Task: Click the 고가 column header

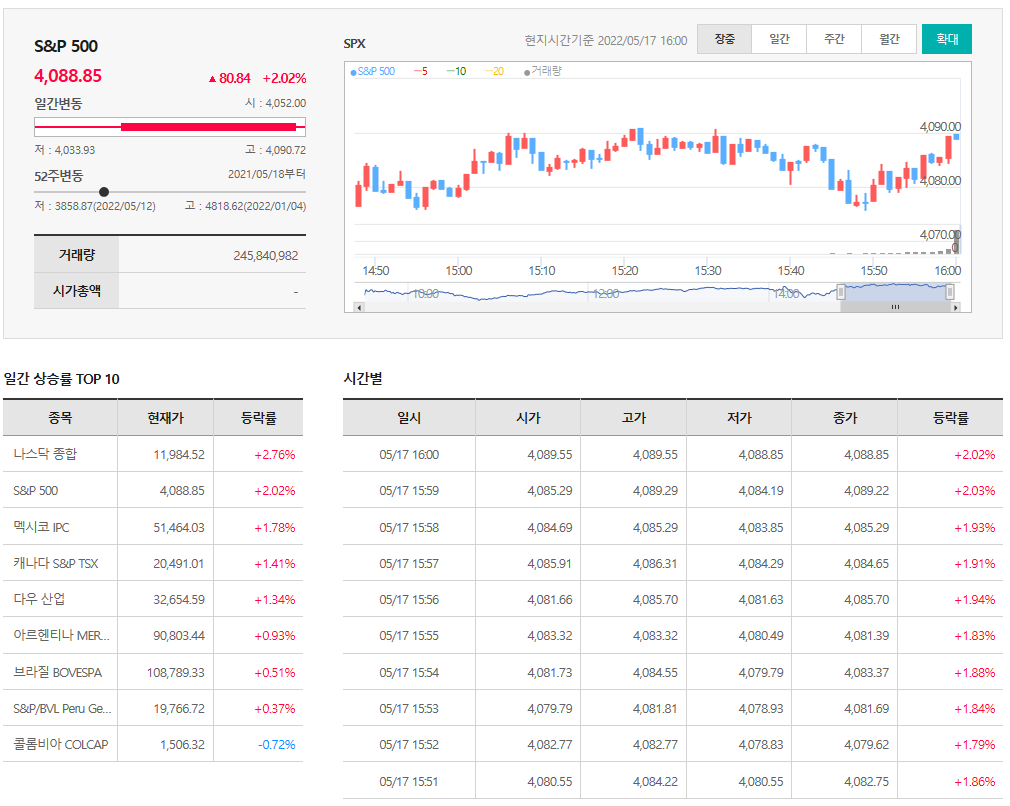Action: 634,417
